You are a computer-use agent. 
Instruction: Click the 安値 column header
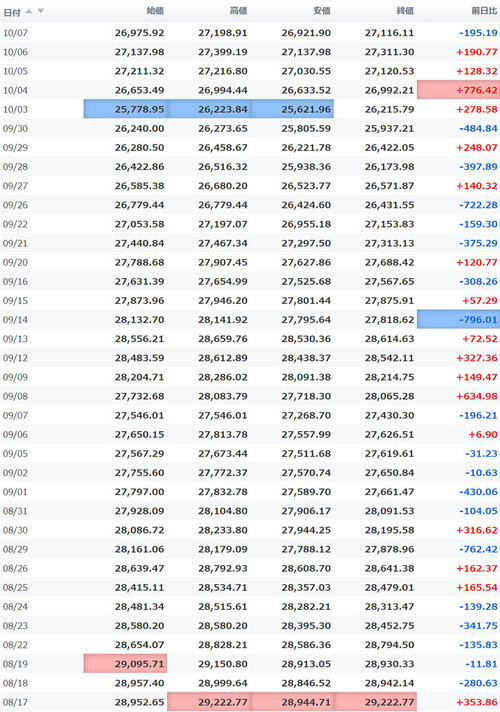(322, 11)
